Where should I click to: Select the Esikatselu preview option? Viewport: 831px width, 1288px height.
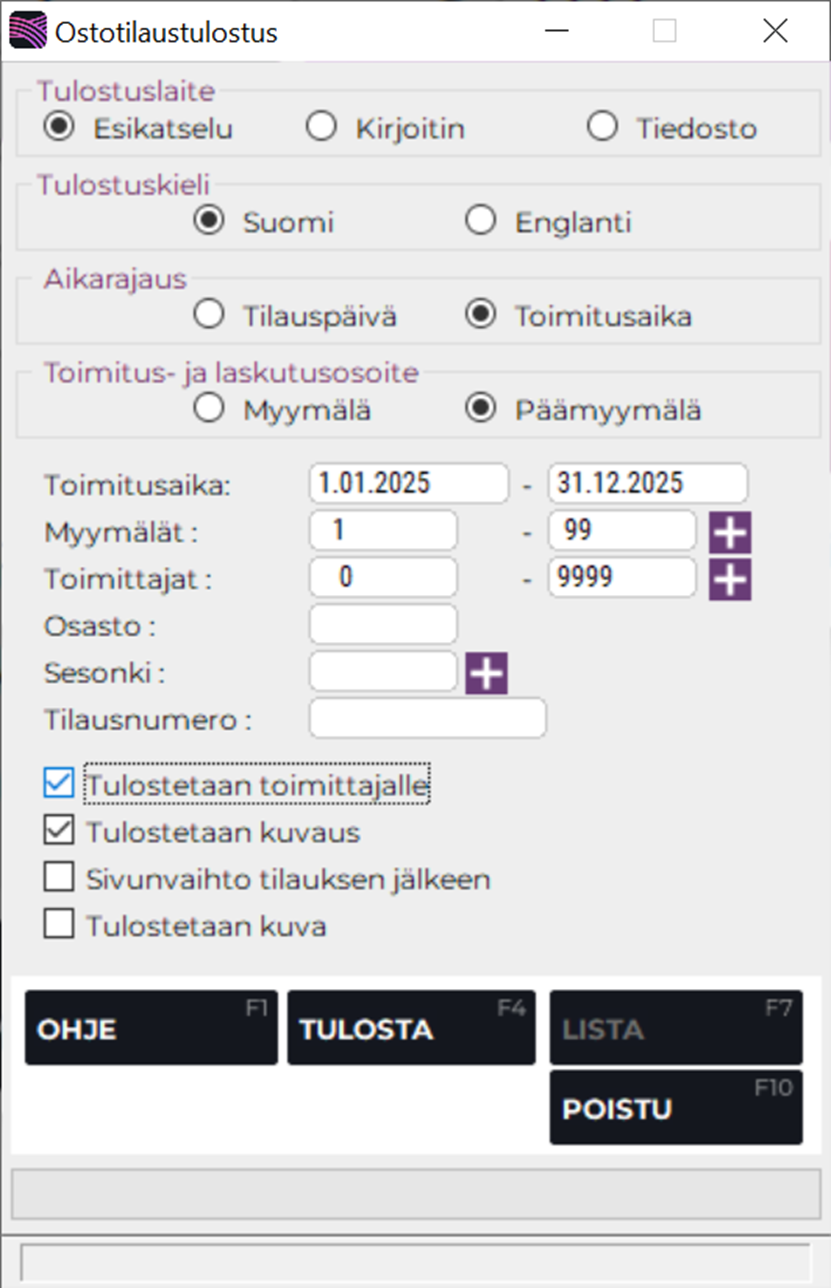tap(58, 126)
